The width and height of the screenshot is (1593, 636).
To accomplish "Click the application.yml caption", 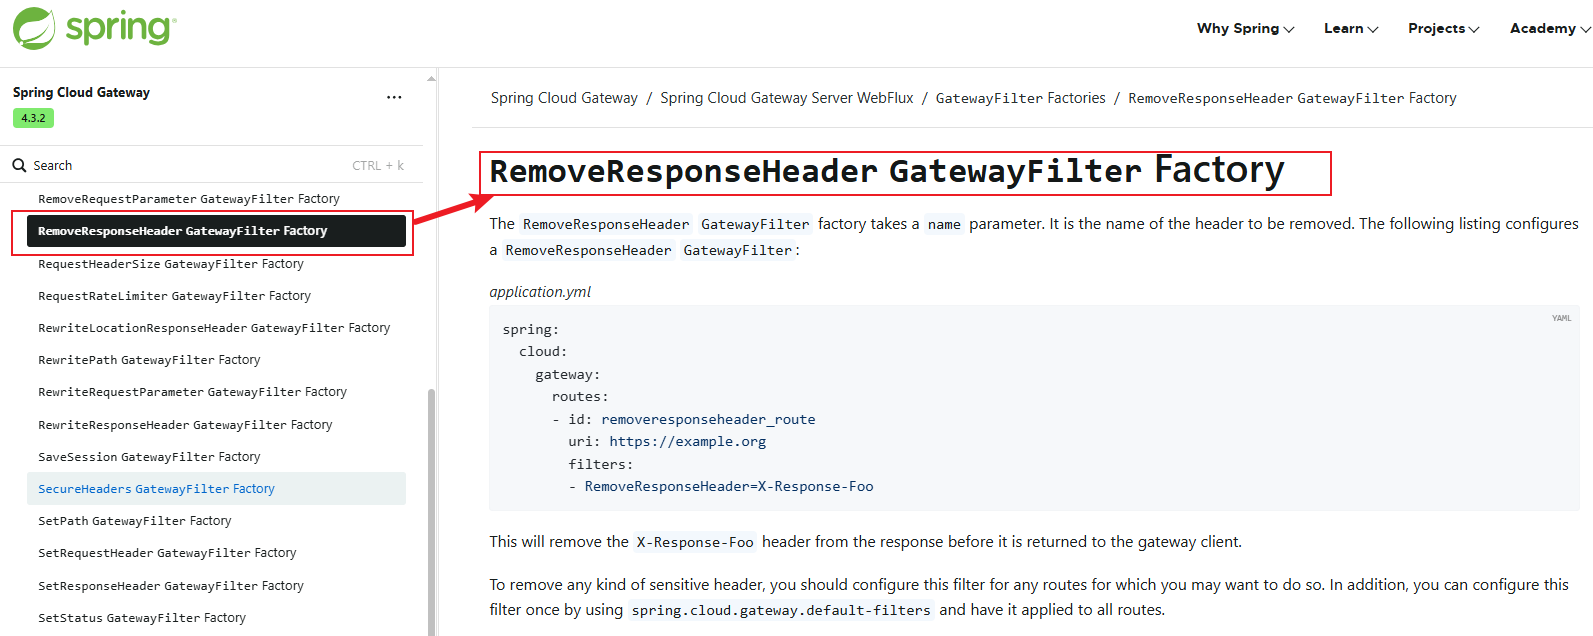I will click(540, 292).
